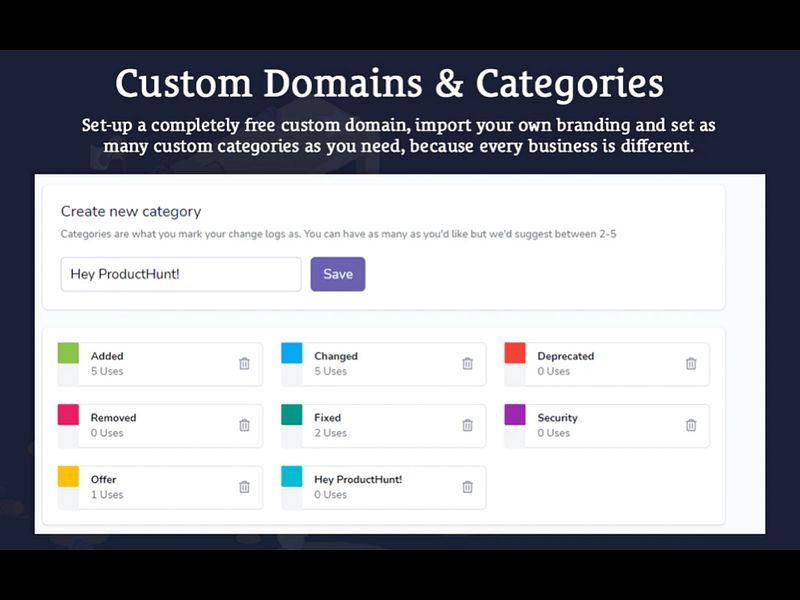Image resolution: width=800 pixels, height=600 pixels.
Task: Open the teal swatch for Fixed
Action: pos(292,415)
